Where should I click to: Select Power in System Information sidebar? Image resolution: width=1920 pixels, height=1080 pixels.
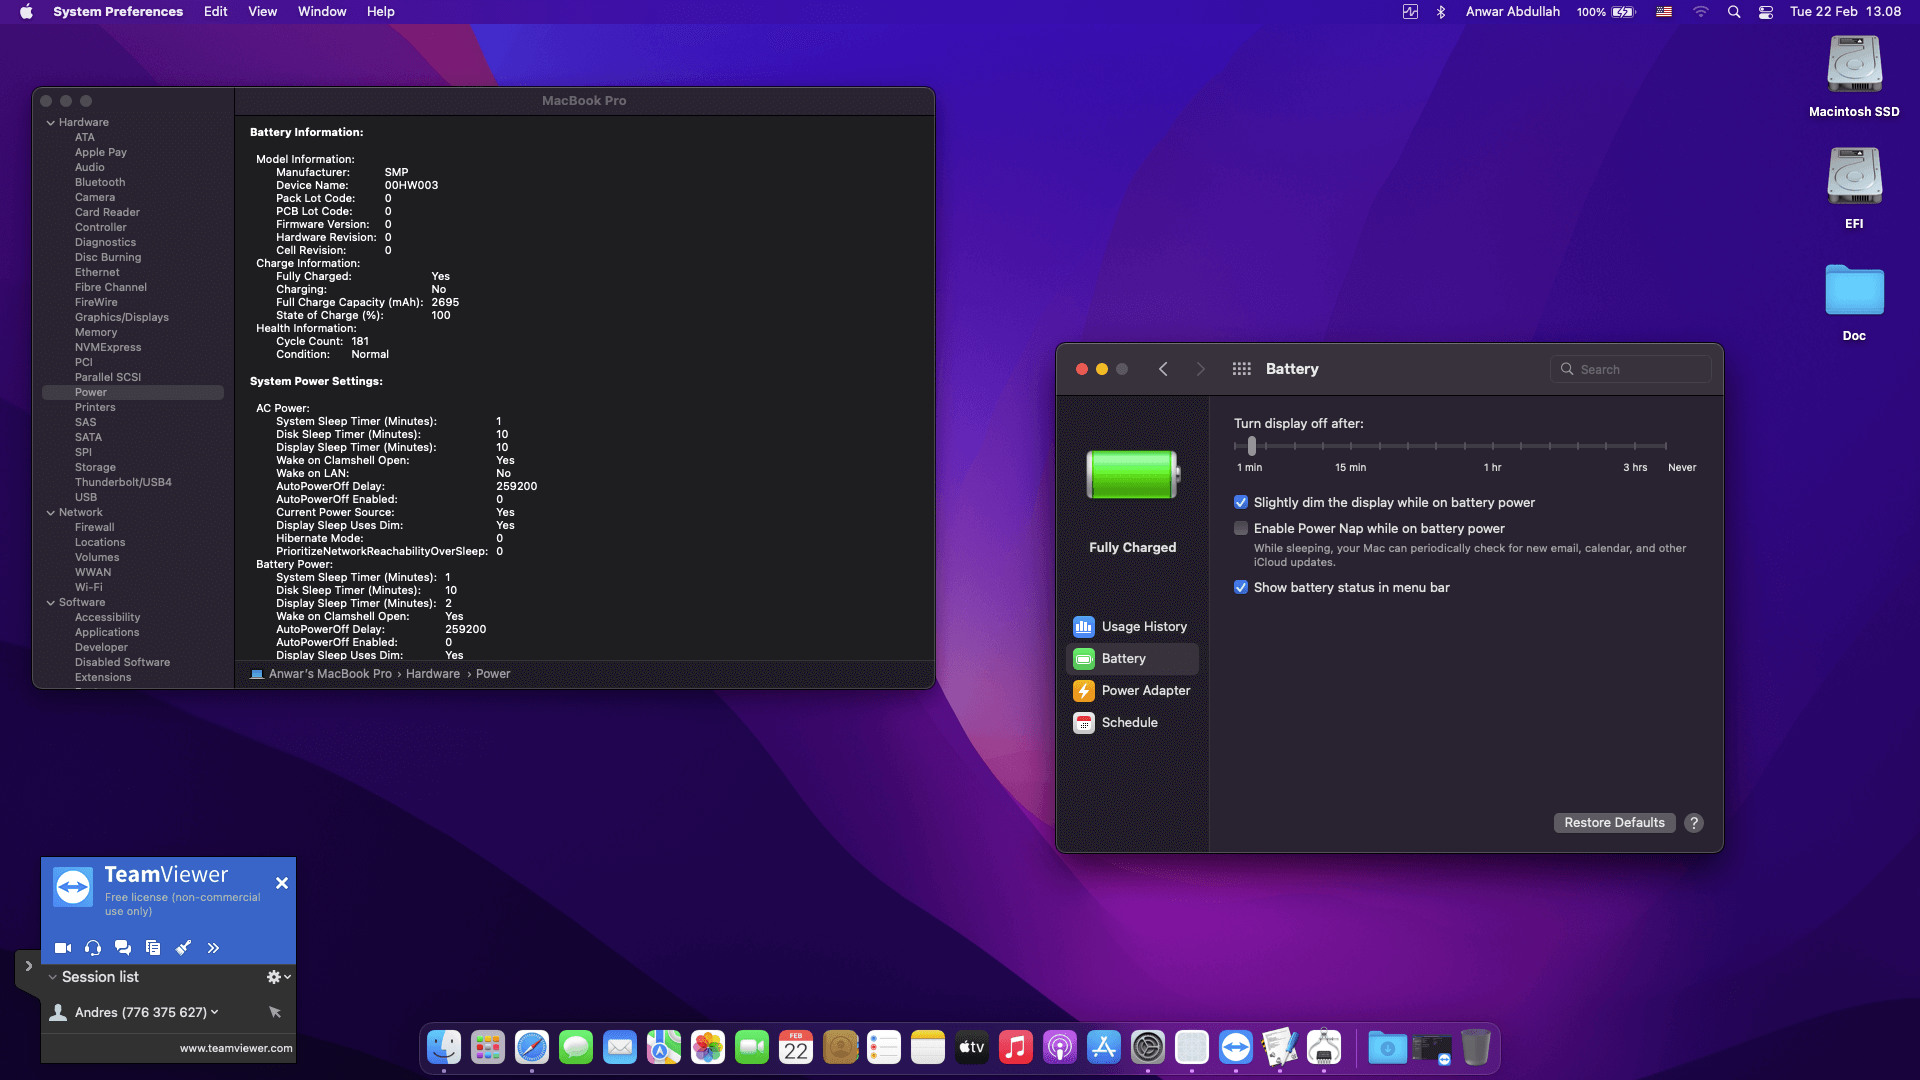(x=133, y=393)
